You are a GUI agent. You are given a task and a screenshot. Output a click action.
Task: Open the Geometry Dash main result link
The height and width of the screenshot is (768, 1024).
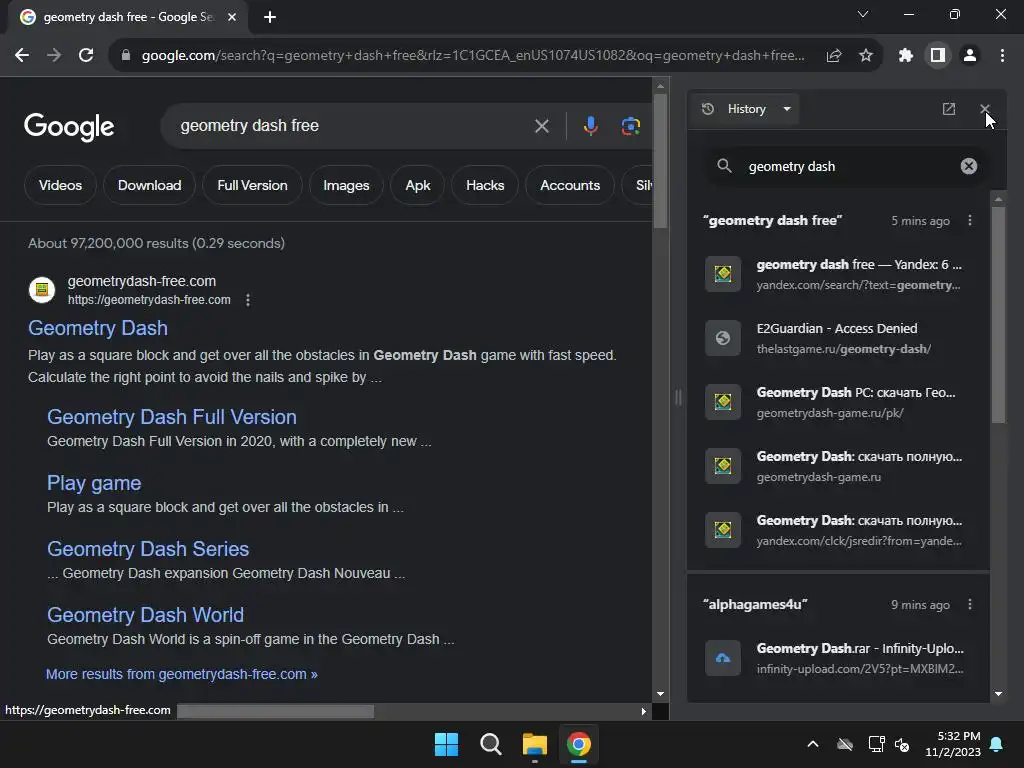(x=98, y=328)
